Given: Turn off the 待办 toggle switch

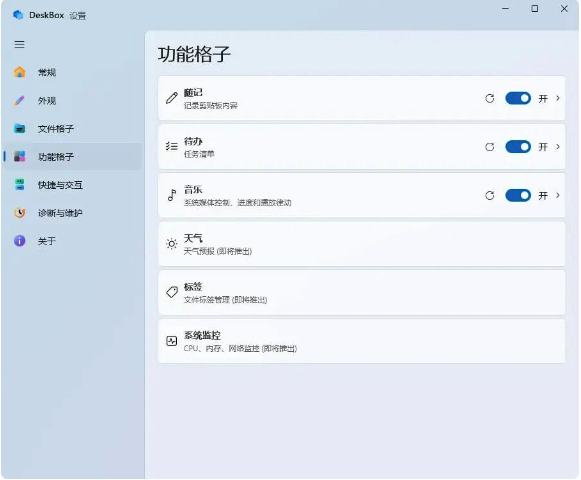Looking at the screenshot, I should click(518, 147).
